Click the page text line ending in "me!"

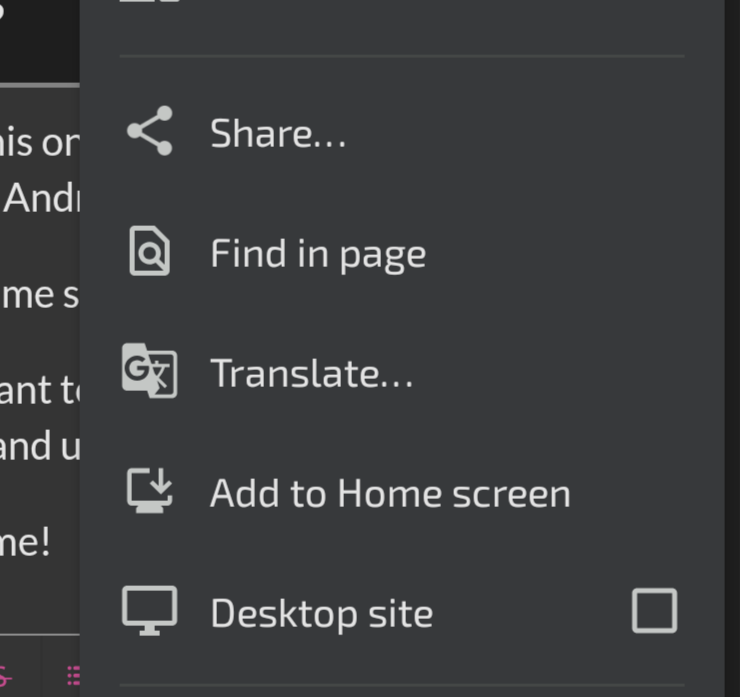[x=25, y=545]
